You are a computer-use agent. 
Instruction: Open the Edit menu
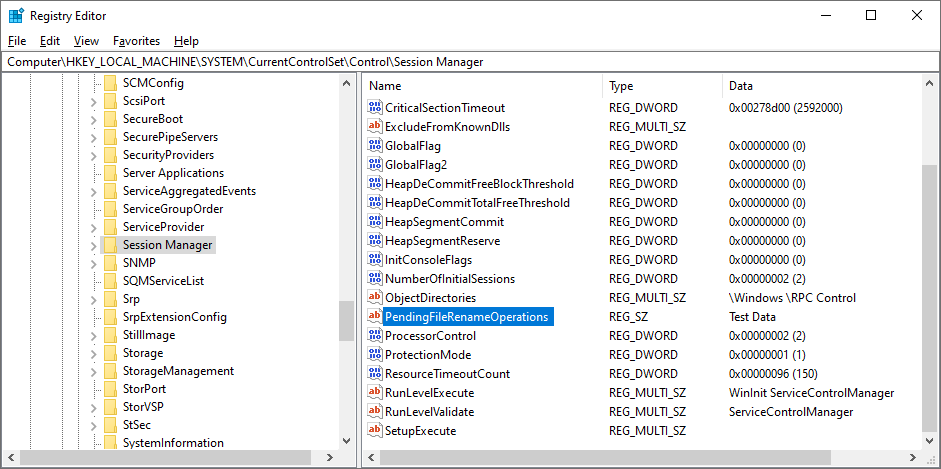pyautogui.click(x=50, y=41)
